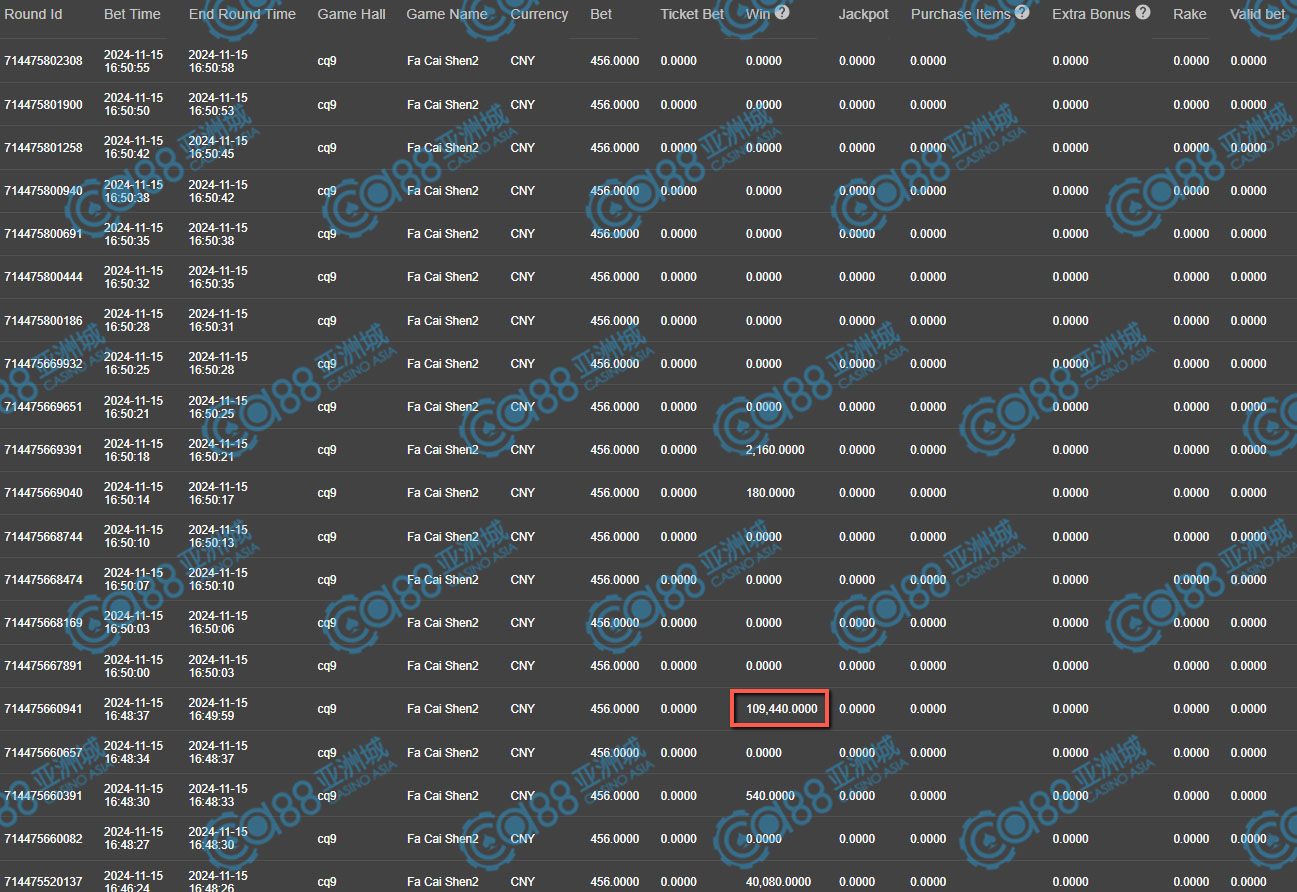
Task: Click Fa Cai Shen2 in round 714475660391 row
Action: point(443,796)
